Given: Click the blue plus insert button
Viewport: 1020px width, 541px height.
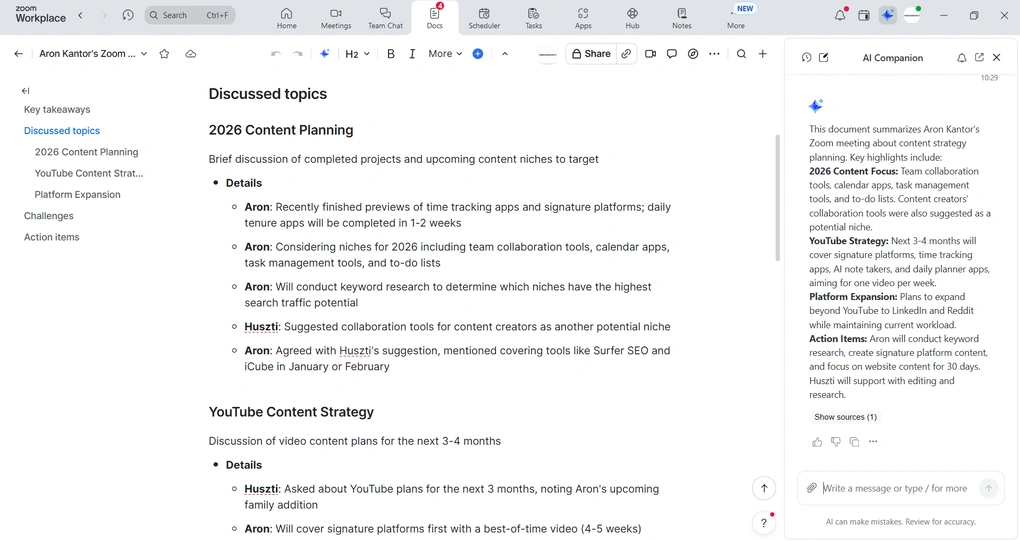Looking at the screenshot, I should point(477,54).
